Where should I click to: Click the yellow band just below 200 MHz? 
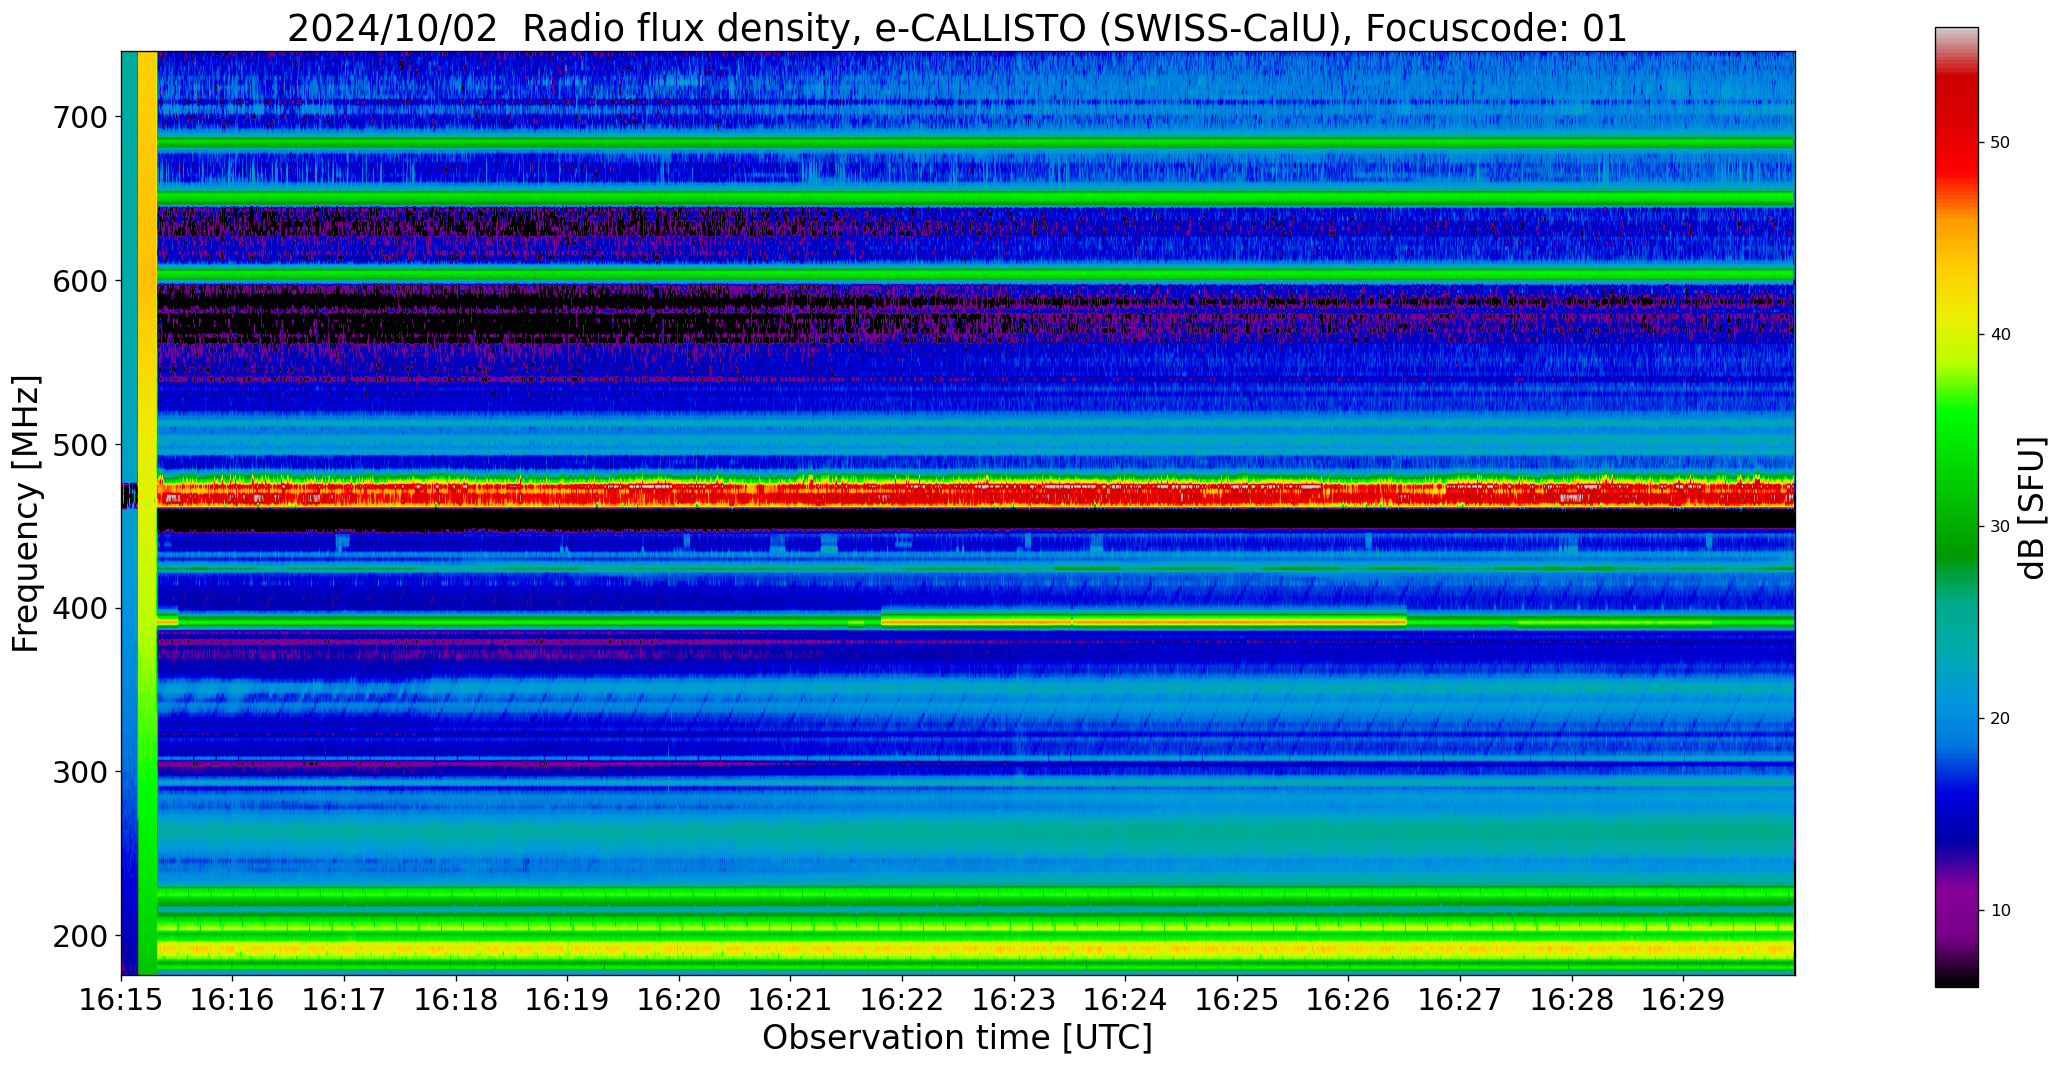coord(975,950)
